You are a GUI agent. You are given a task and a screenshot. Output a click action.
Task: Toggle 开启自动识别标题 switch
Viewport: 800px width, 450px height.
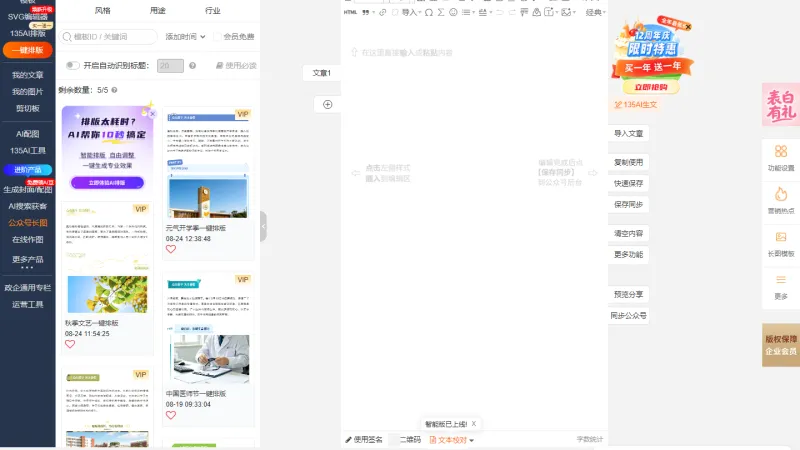72,65
